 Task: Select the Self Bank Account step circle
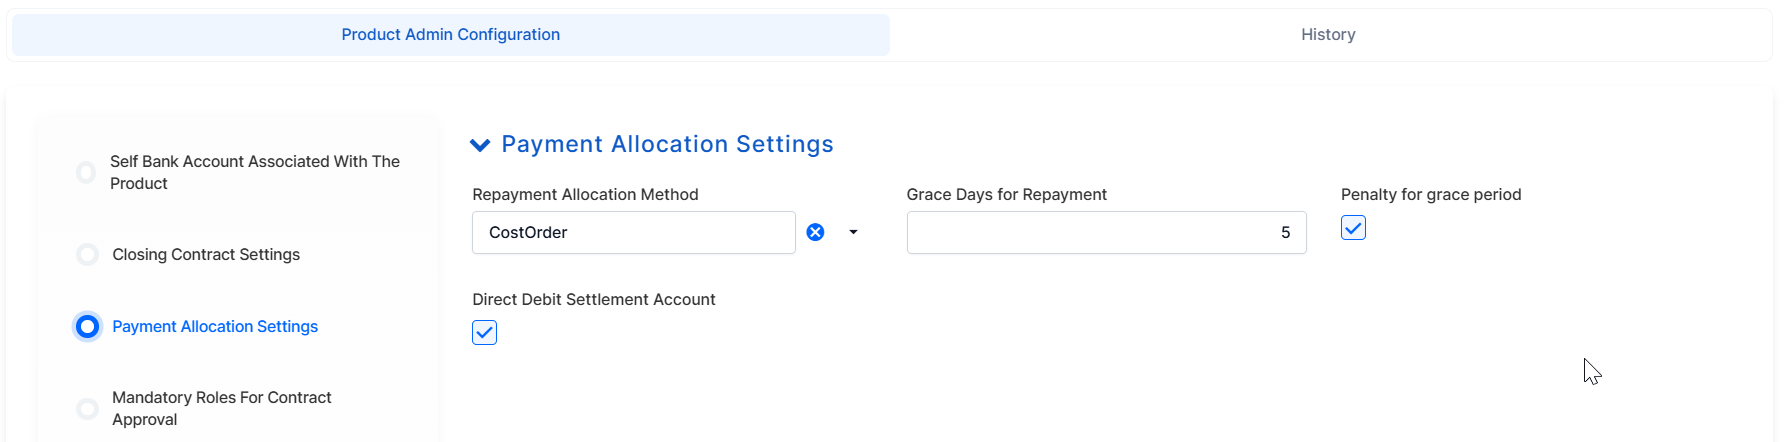[x=86, y=173]
